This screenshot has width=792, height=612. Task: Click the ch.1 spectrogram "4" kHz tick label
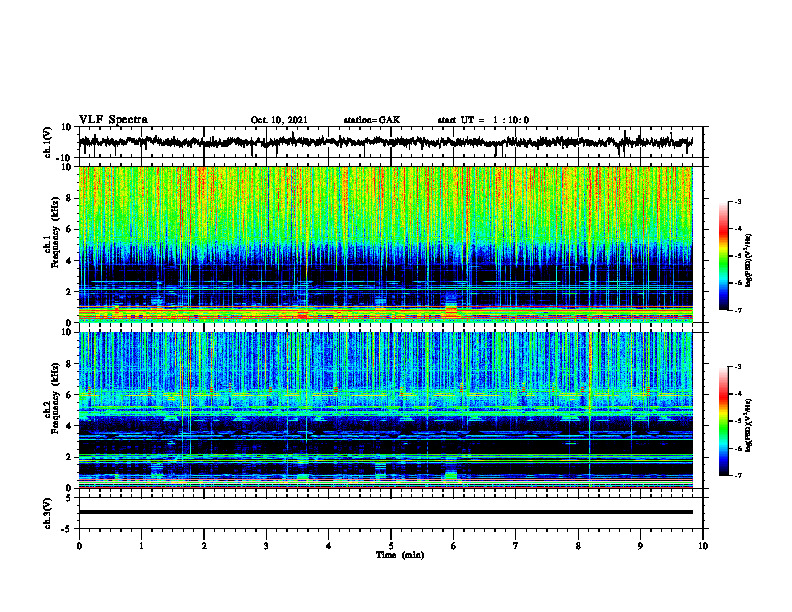[69, 261]
